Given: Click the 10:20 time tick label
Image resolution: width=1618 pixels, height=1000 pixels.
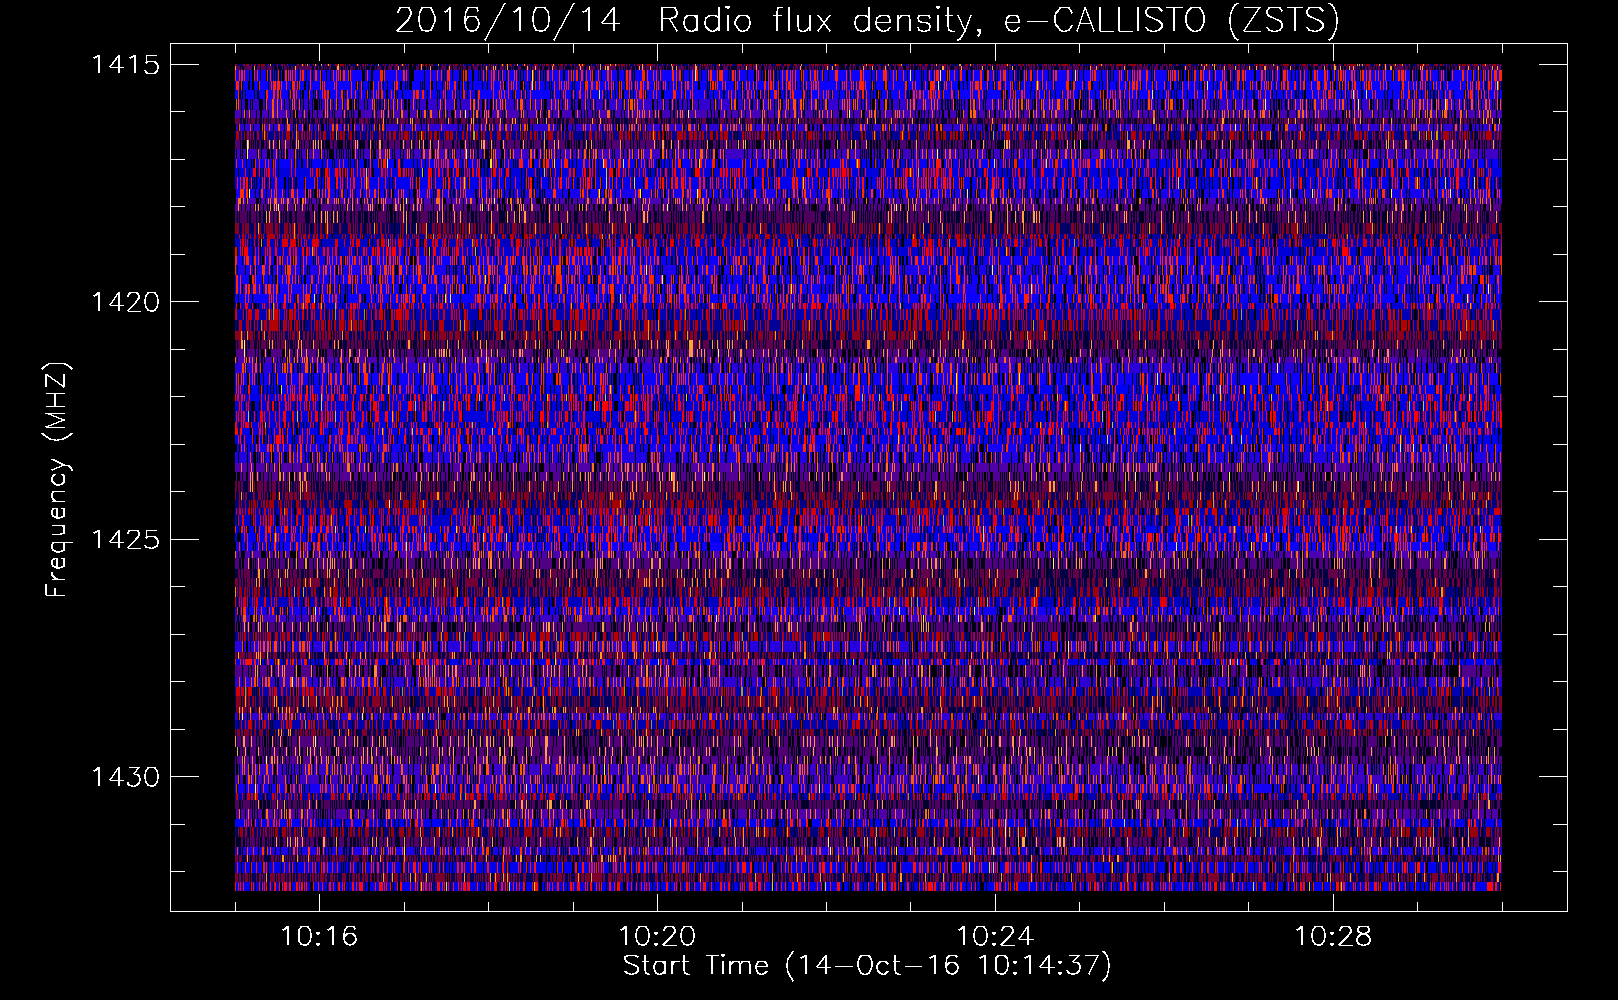Looking at the screenshot, I should pos(657,937).
